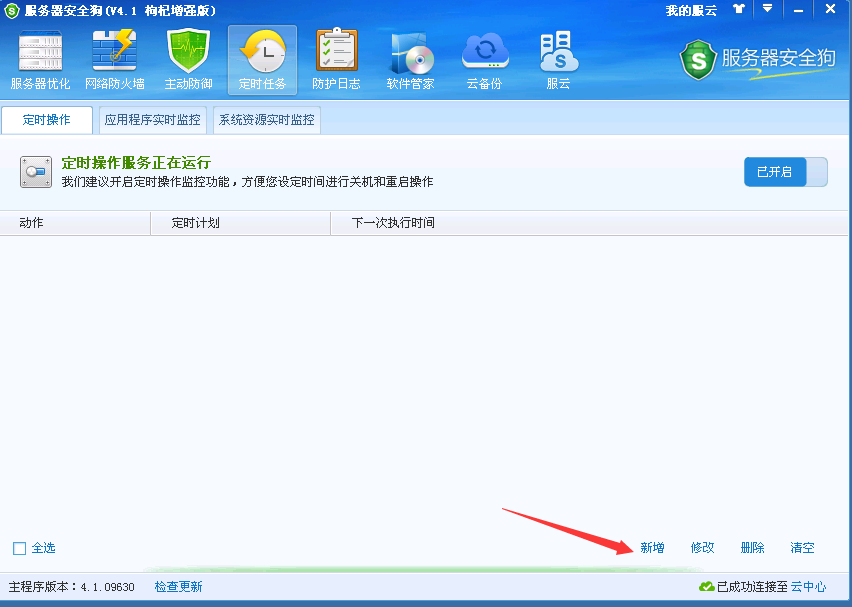Select the 定时任务 scheduled task icon

point(262,60)
